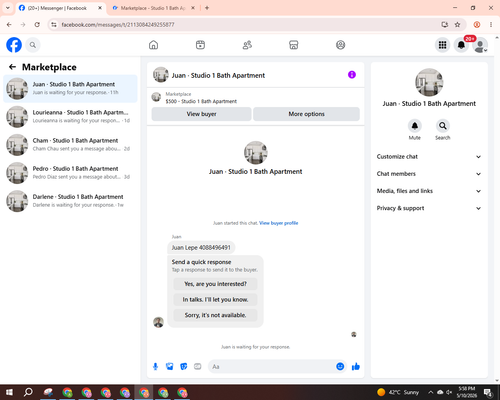The height and width of the screenshot is (400, 500).
Task: Expand Media, files and links section
Action: 429,191
